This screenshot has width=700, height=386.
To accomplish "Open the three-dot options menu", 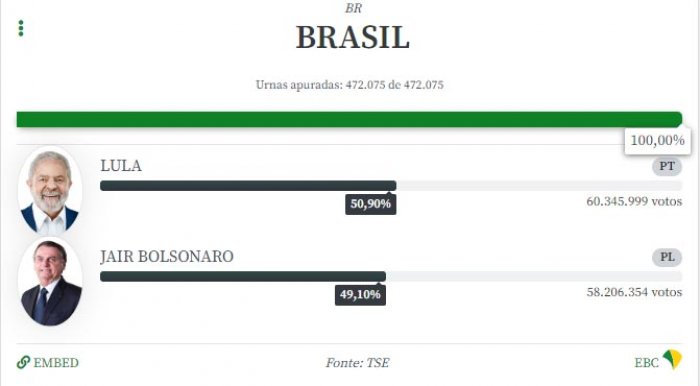I will [21, 28].
